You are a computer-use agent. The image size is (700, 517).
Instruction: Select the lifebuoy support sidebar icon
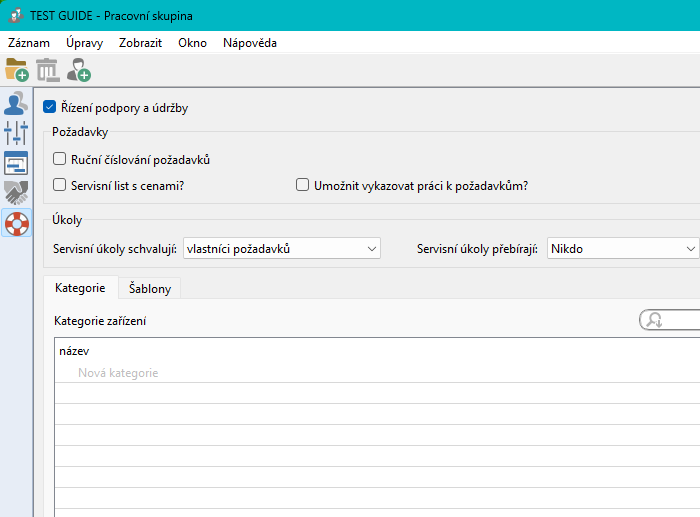(16, 222)
